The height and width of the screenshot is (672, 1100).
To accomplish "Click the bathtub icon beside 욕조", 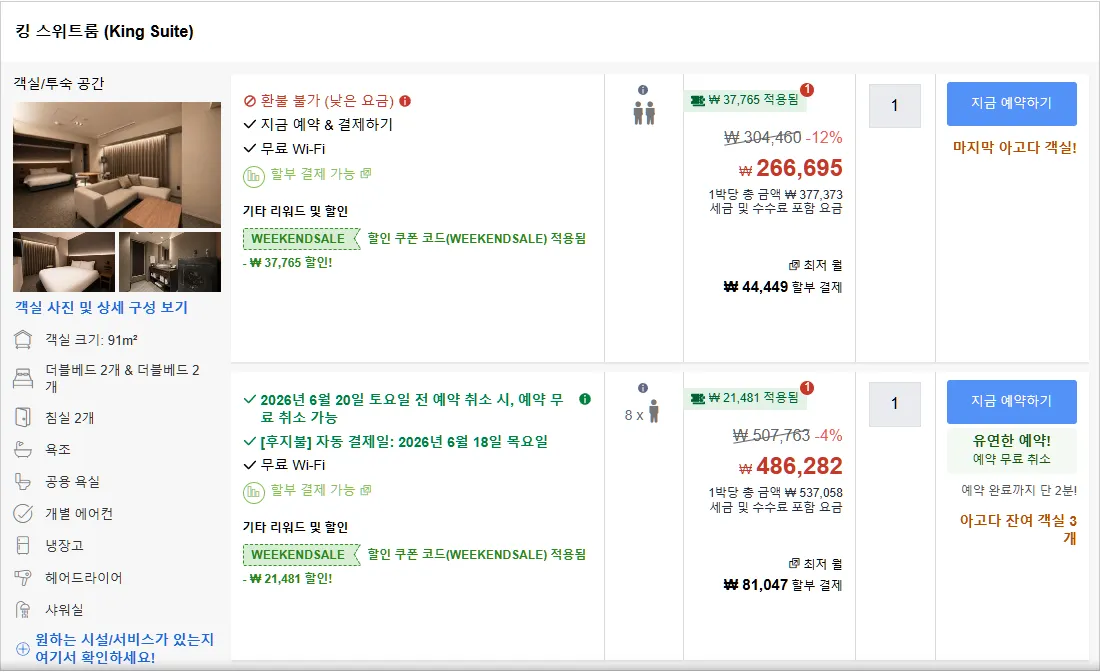I will click(23, 449).
